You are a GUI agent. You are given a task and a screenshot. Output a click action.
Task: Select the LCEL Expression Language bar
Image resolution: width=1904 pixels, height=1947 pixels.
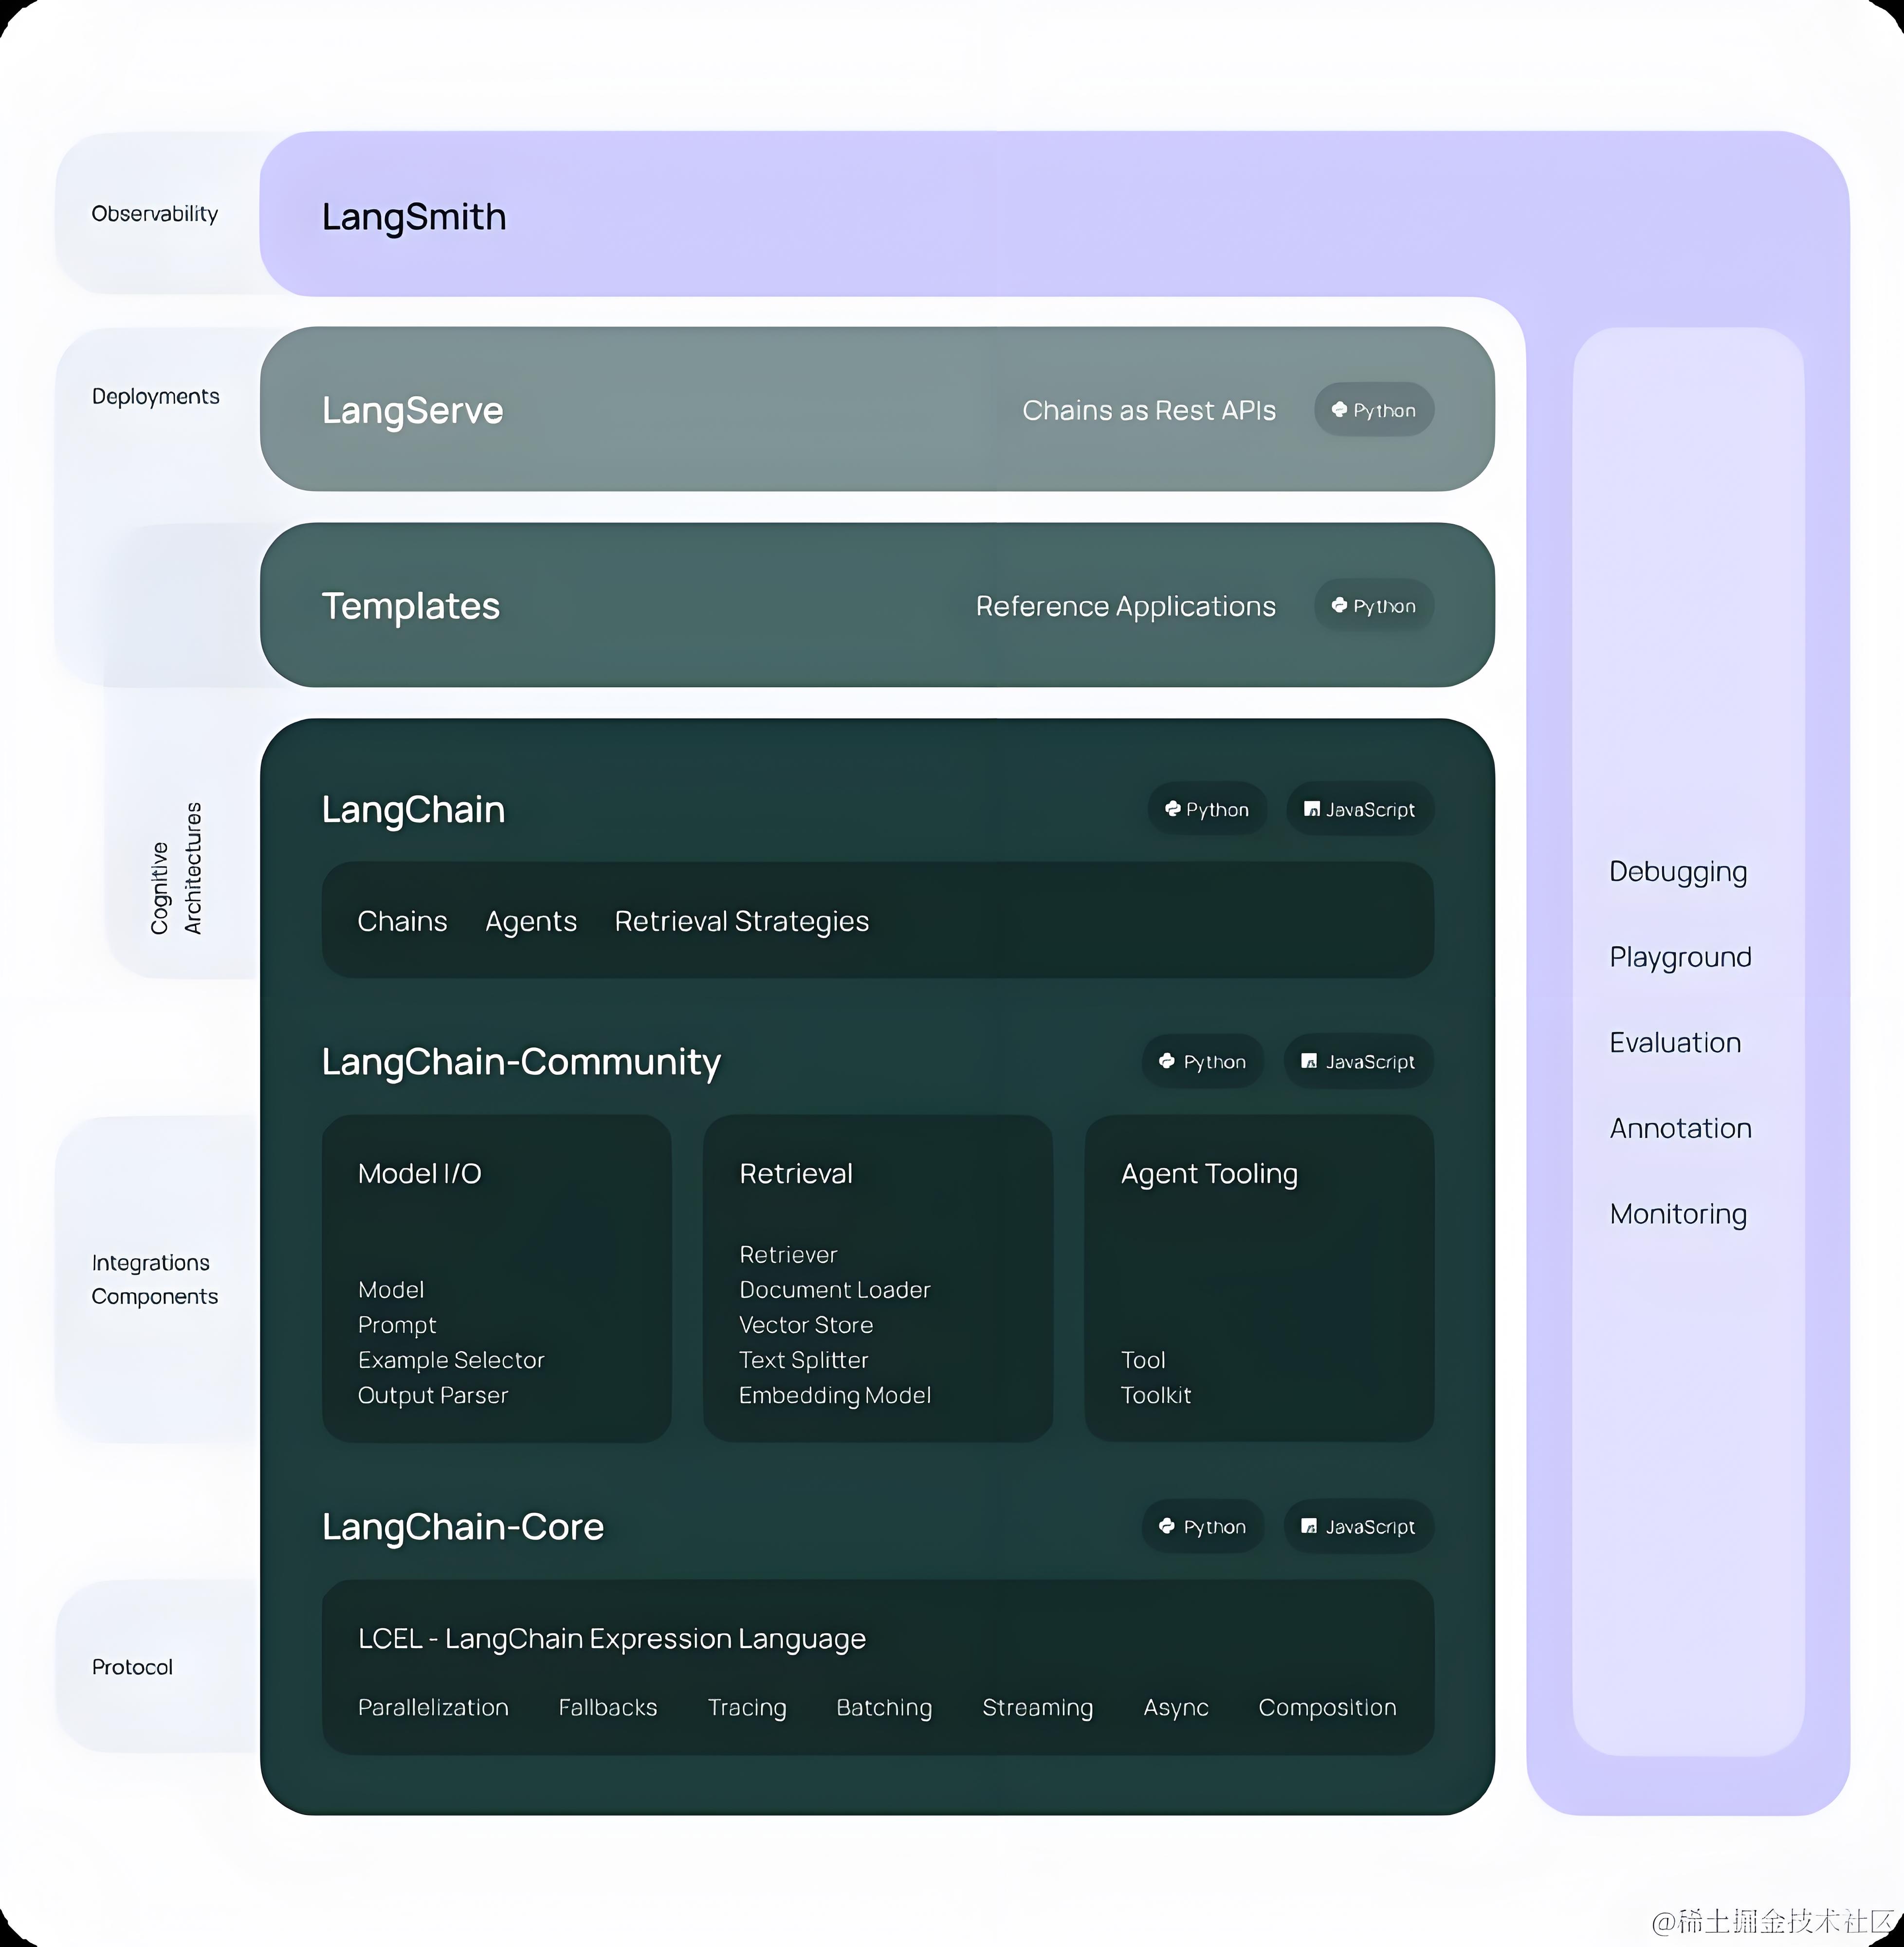pyautogui.click(x=612, y=1638)
